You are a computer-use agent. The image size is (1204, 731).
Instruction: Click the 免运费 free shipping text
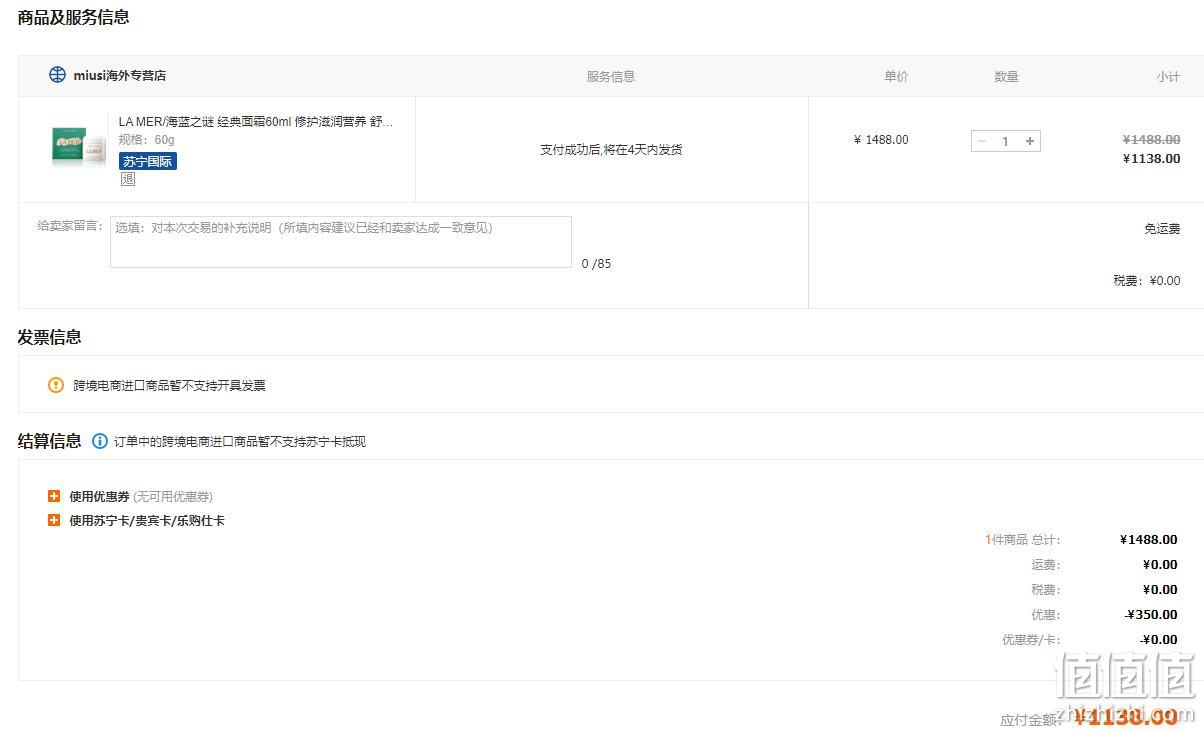click(x=1162, y=229)
